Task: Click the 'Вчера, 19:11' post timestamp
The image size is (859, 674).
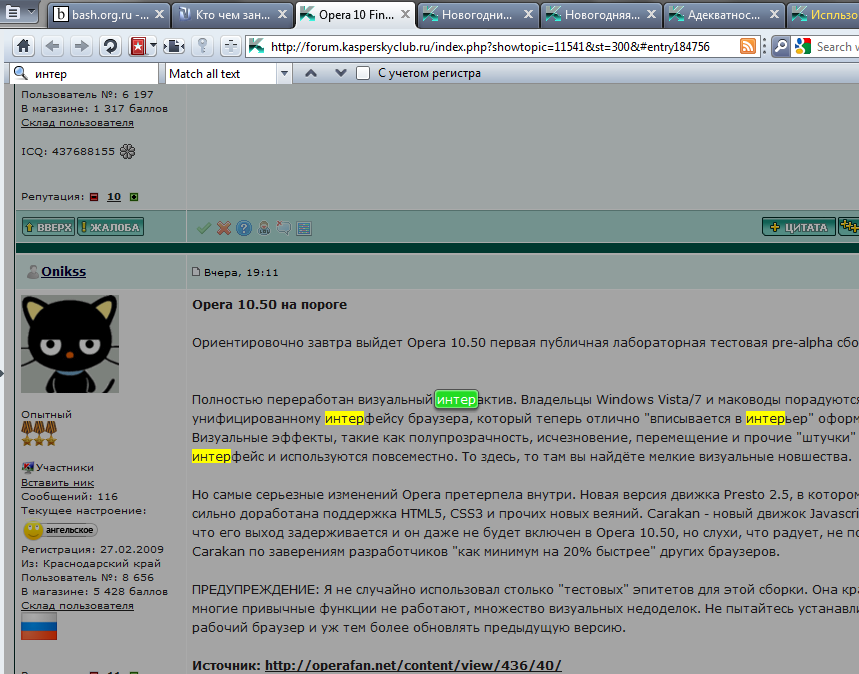Action: click(241, 272)
